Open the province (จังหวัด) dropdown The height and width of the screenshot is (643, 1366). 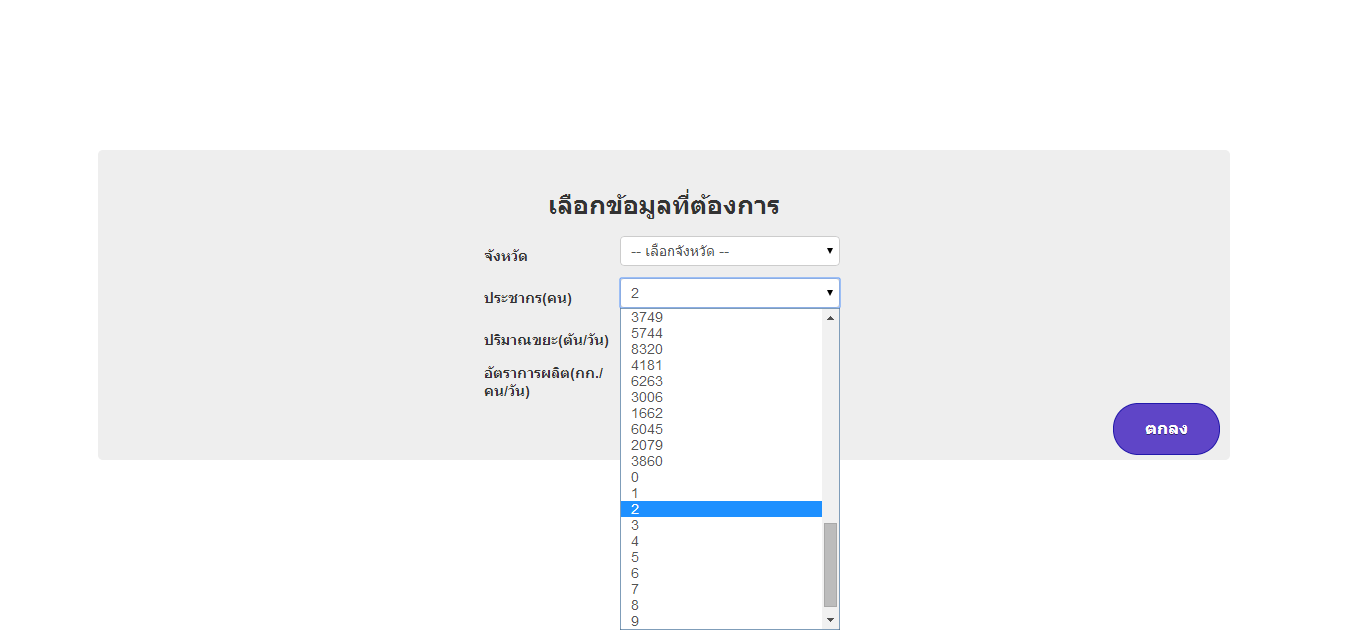[730, 251]
